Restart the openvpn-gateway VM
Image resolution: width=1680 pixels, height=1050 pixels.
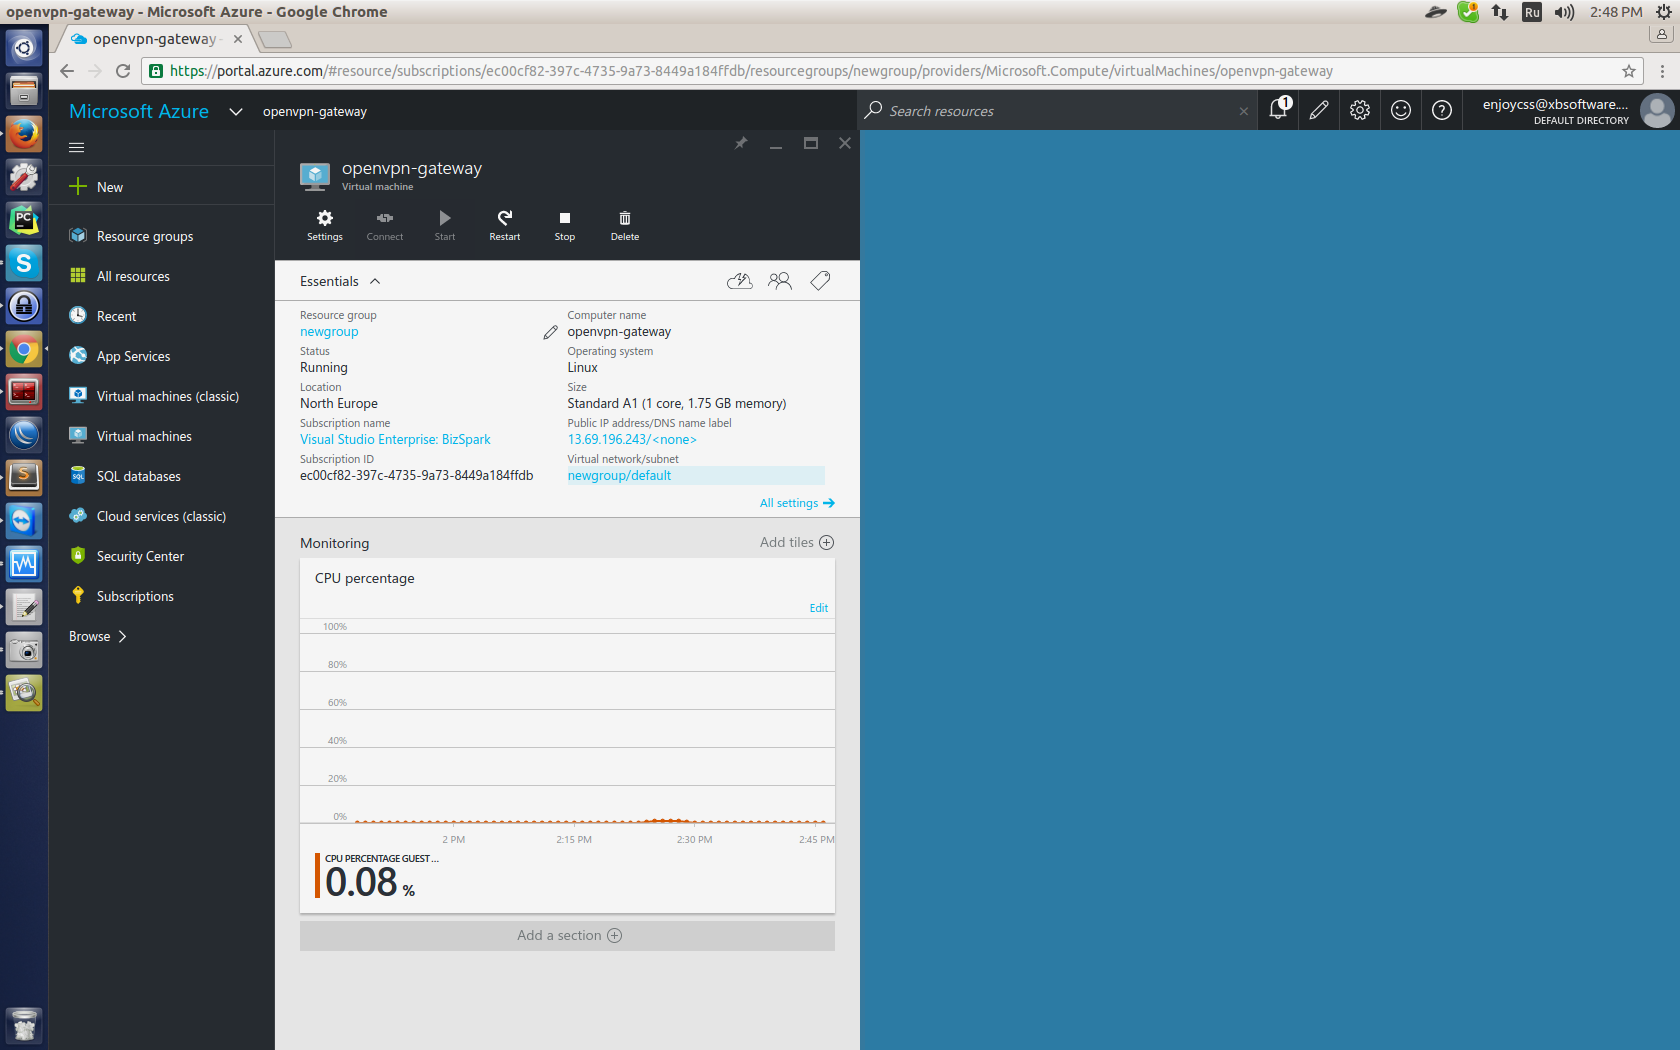pos(504,225)
